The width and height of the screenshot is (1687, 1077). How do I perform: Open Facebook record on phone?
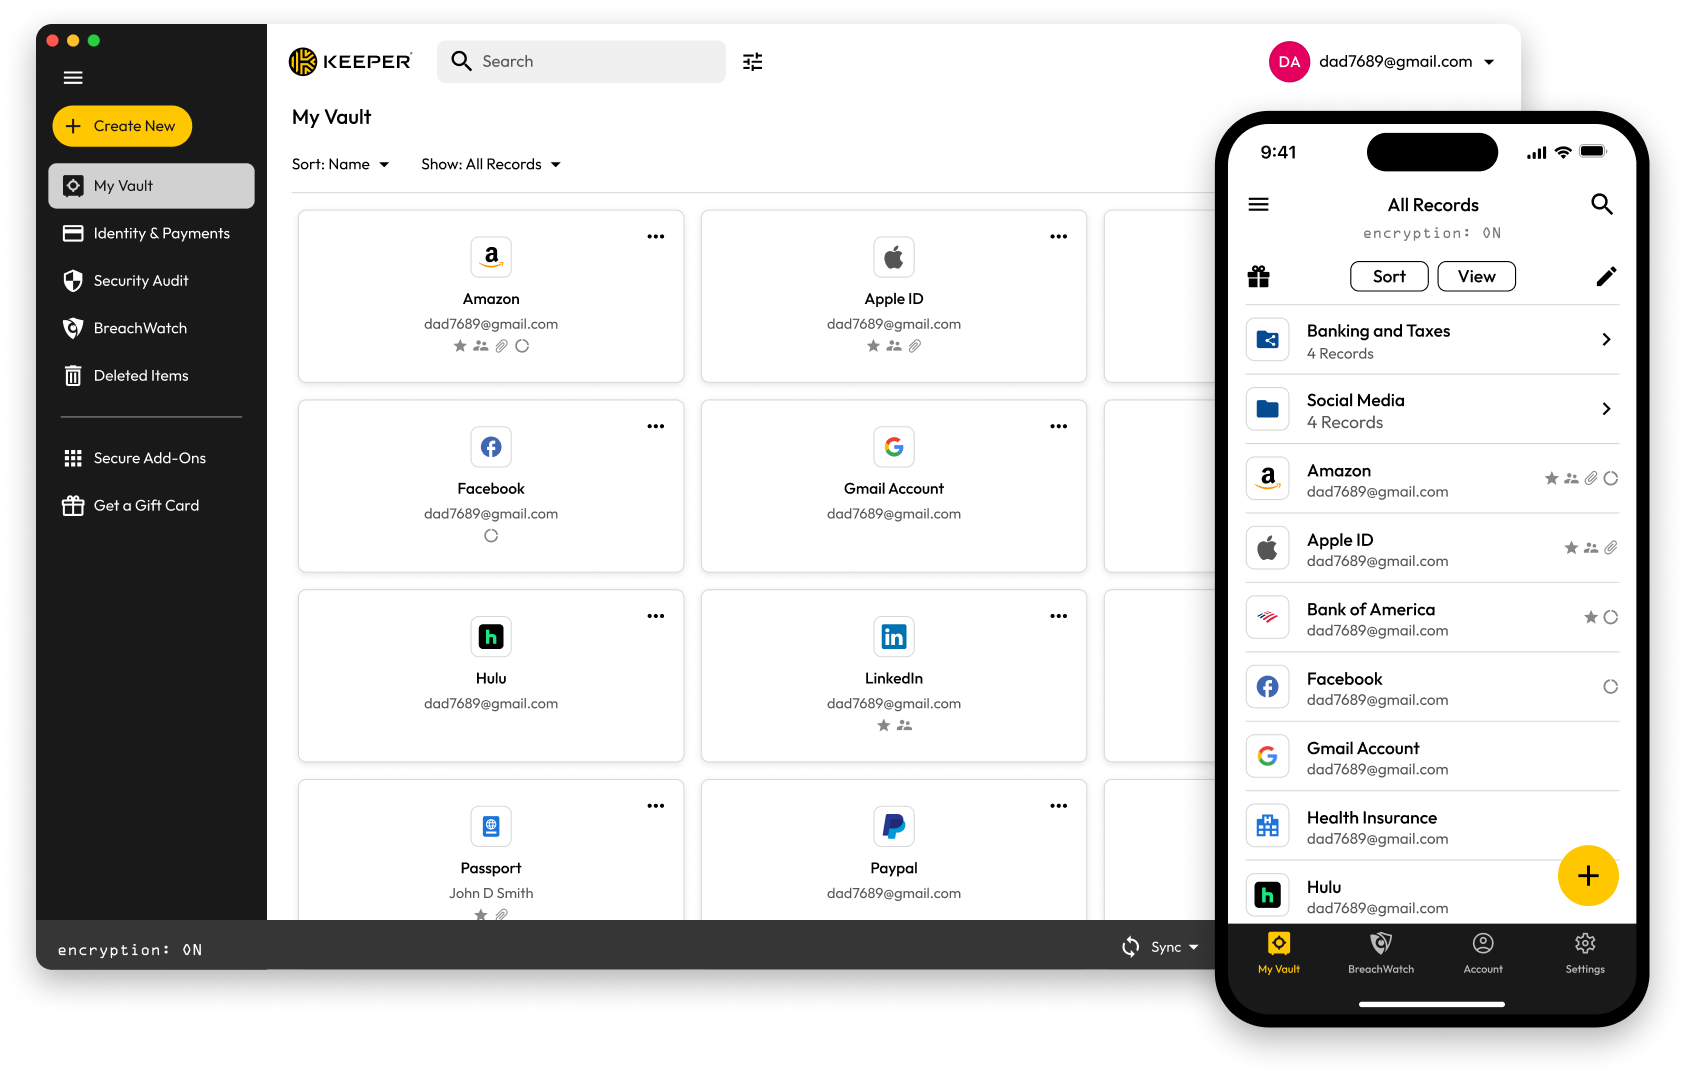[1432, 687]
